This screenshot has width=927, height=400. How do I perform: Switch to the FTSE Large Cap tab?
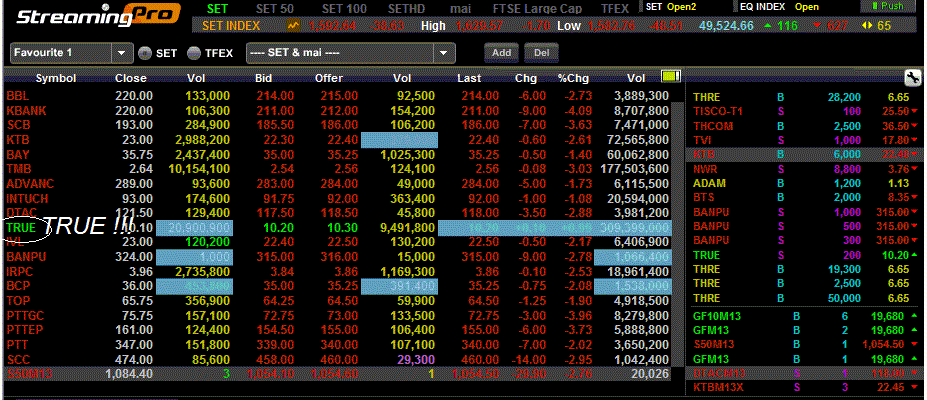537,8
